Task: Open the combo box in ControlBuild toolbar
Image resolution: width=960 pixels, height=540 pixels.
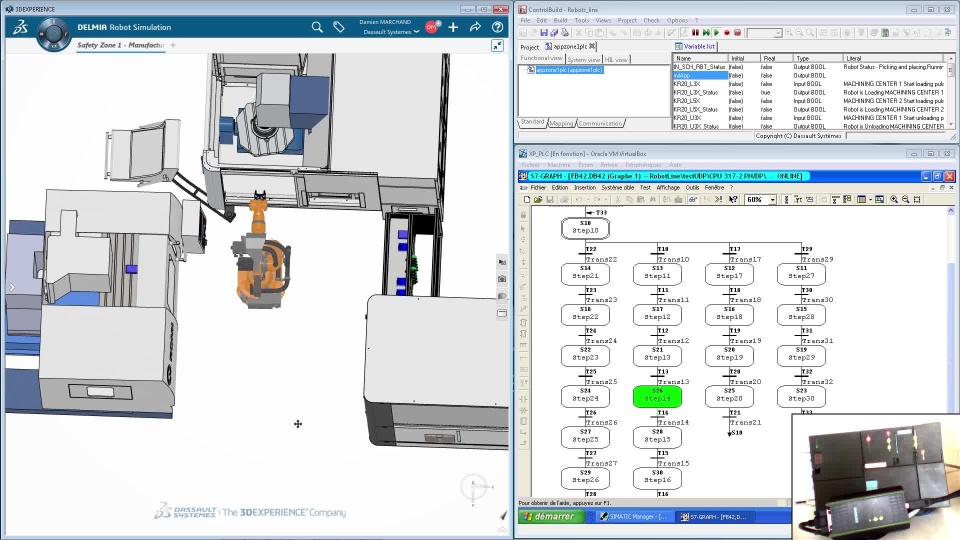Action: (764, 33)
